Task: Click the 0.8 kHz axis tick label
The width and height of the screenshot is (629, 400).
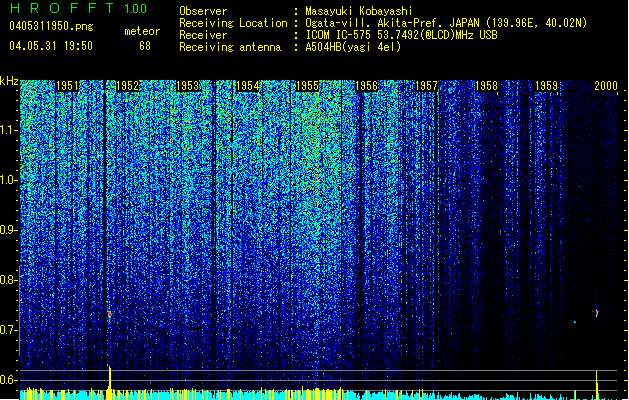Action: [x=8, y=280]
